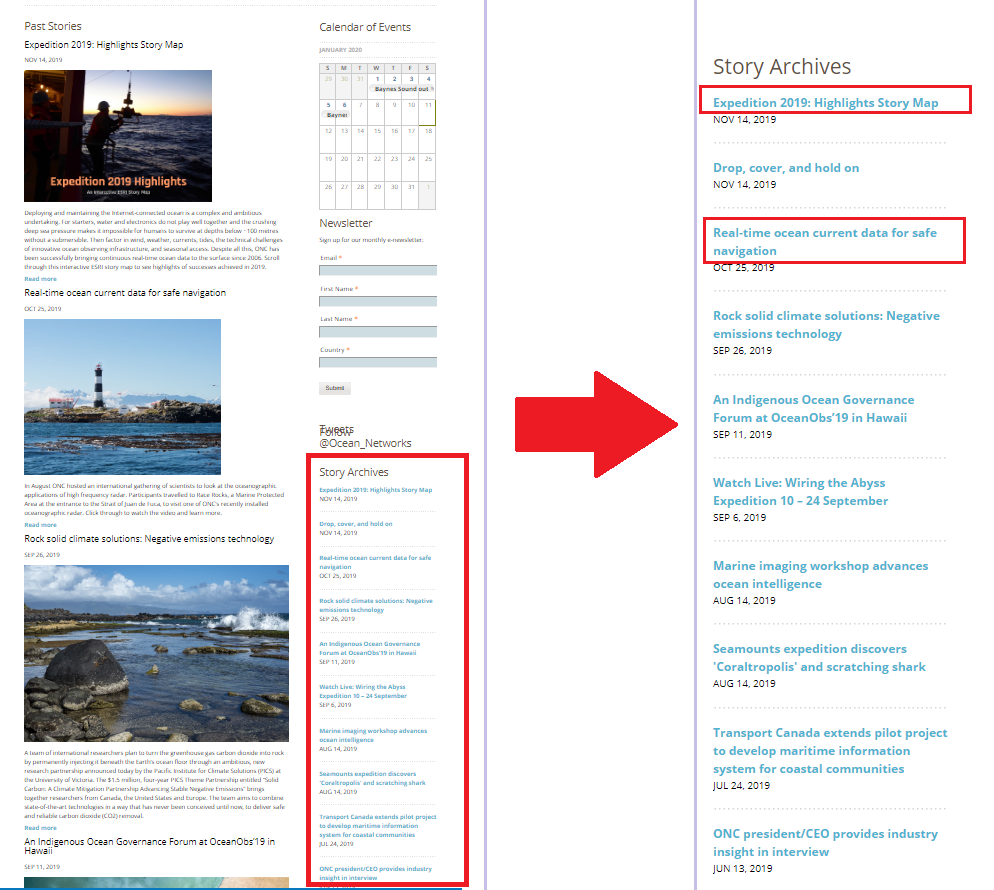Open Past Stories title 'An Indigenous Ocean Governance Forum'

click(150, 846)
